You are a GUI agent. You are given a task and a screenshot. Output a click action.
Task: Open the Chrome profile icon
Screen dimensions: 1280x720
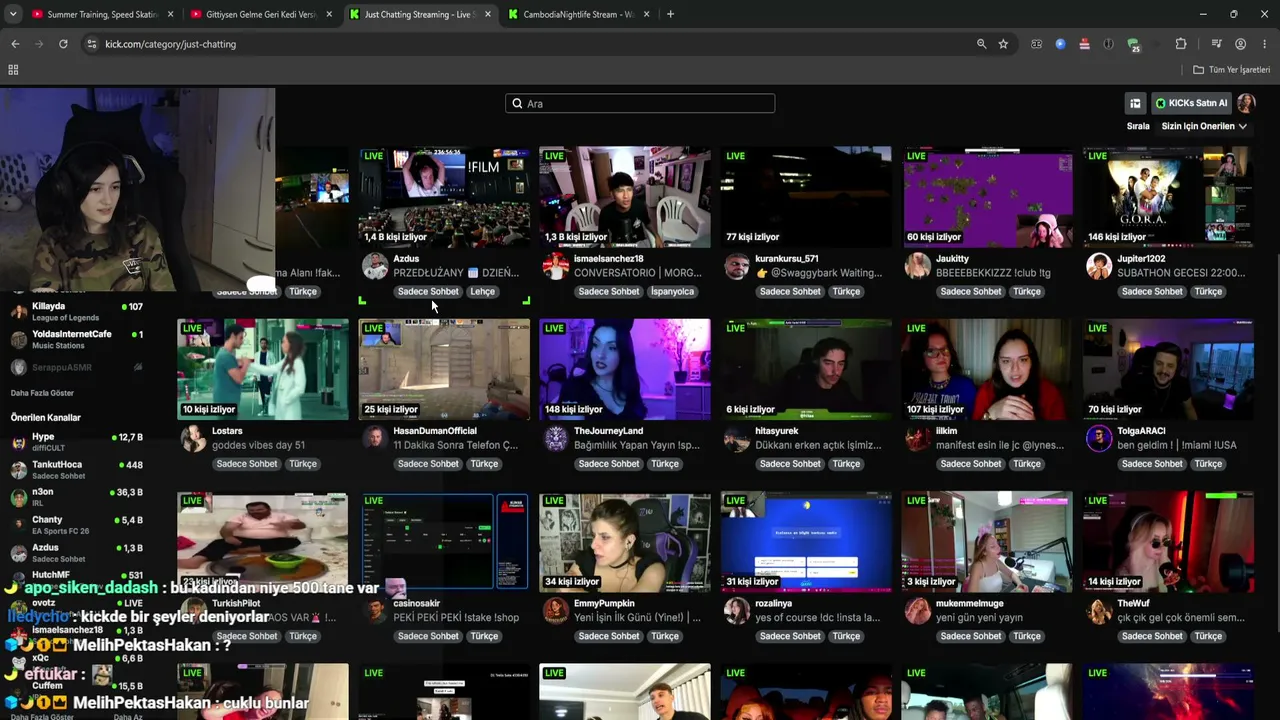tap(1240, 44)
